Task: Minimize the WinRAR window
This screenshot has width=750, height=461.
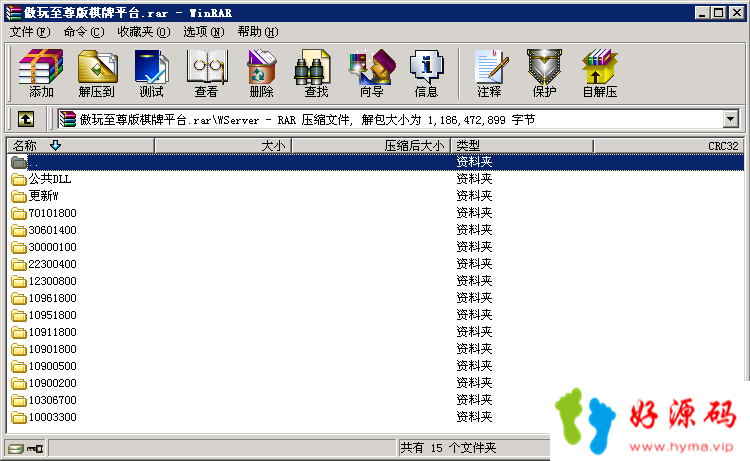Action: (702, 13)
